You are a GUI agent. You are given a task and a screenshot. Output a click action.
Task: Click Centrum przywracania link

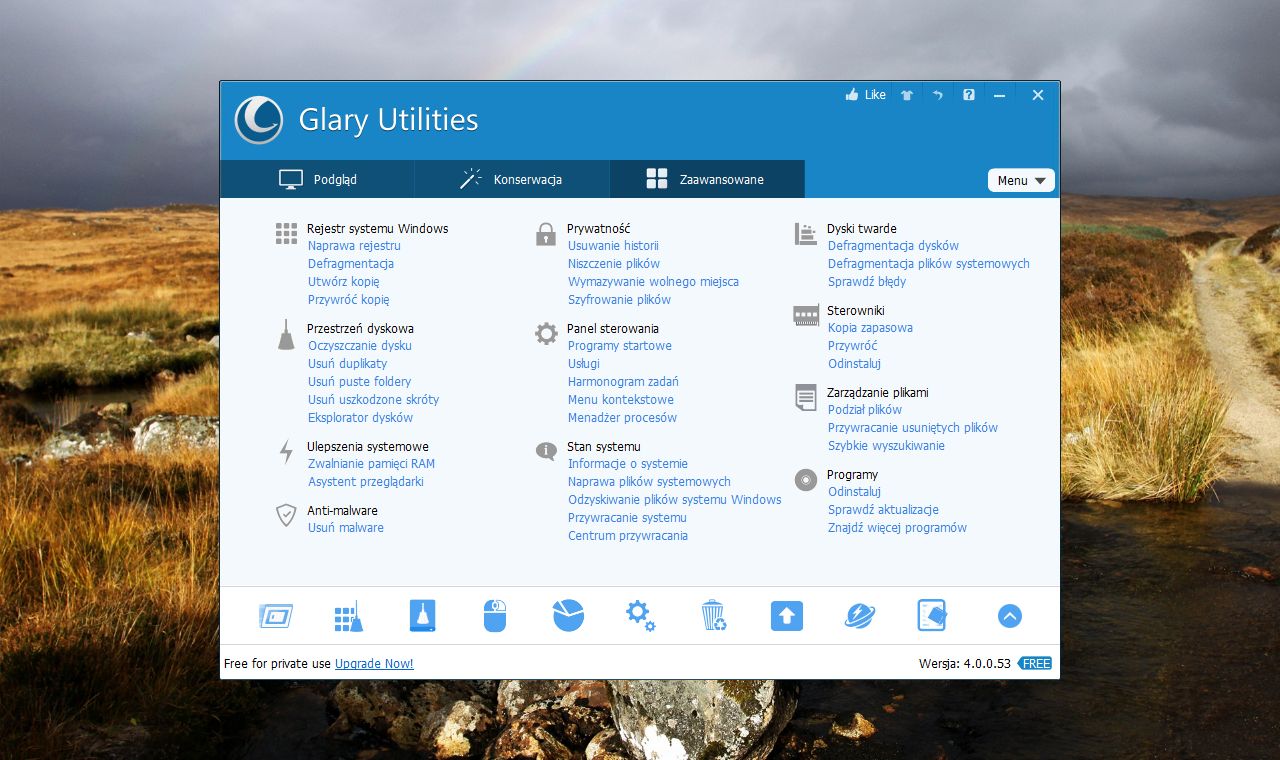[628, 535]
